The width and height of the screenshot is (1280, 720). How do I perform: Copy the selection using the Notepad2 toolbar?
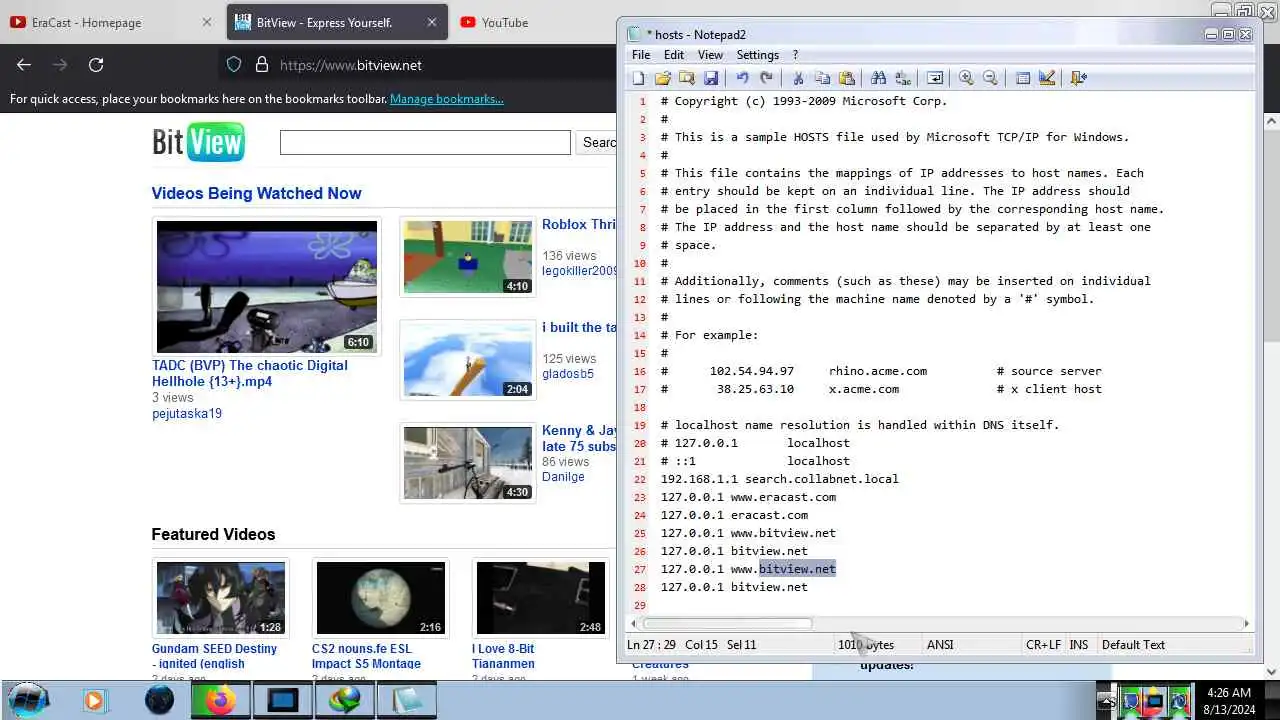click(822, 78)
